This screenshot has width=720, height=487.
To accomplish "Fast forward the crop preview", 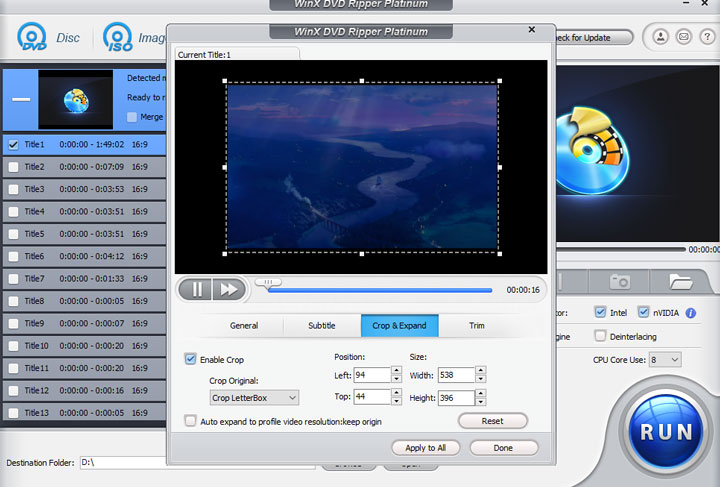I will [229, 290].
